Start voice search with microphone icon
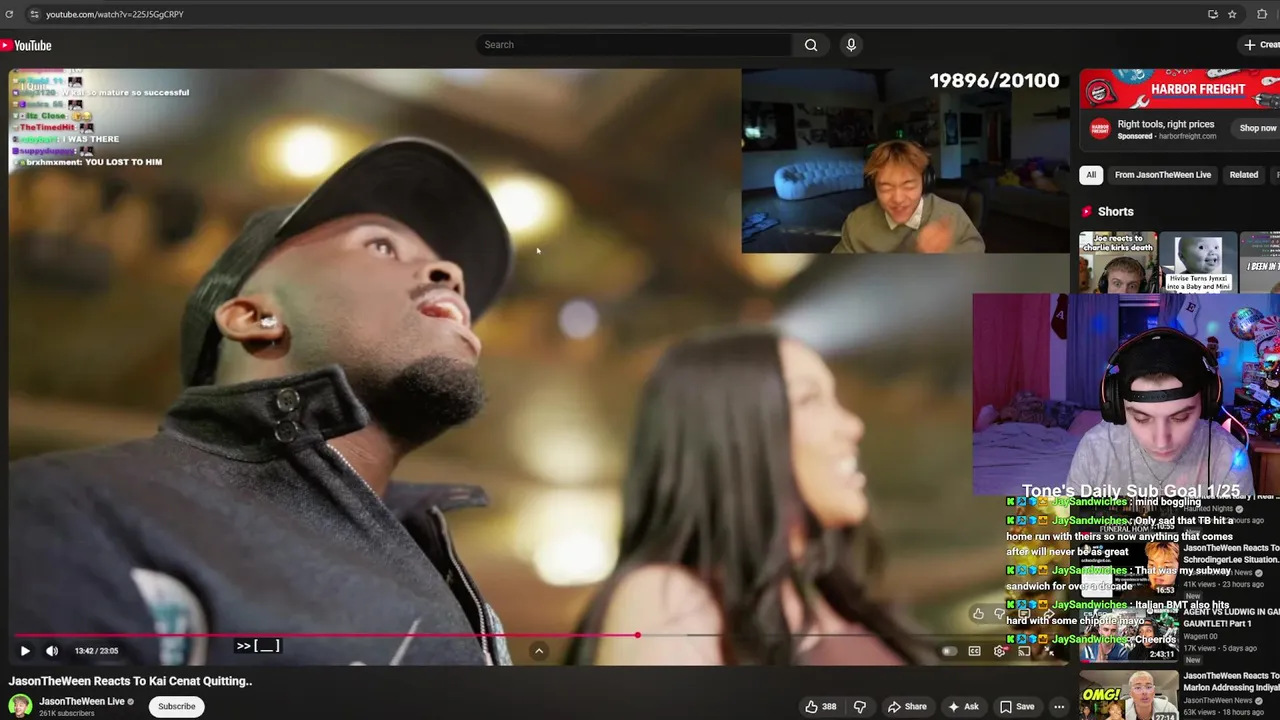The image size is (1280, 720). tap(851, 45)
